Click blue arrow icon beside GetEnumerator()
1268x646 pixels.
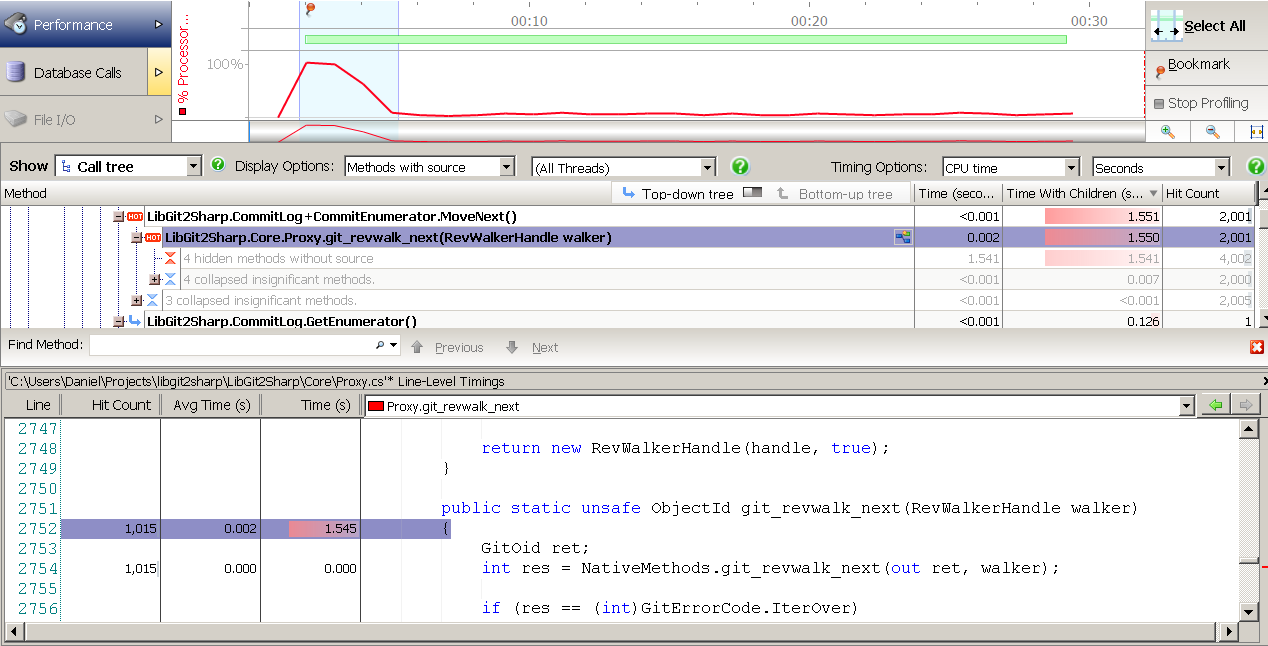tap(135, 321)
